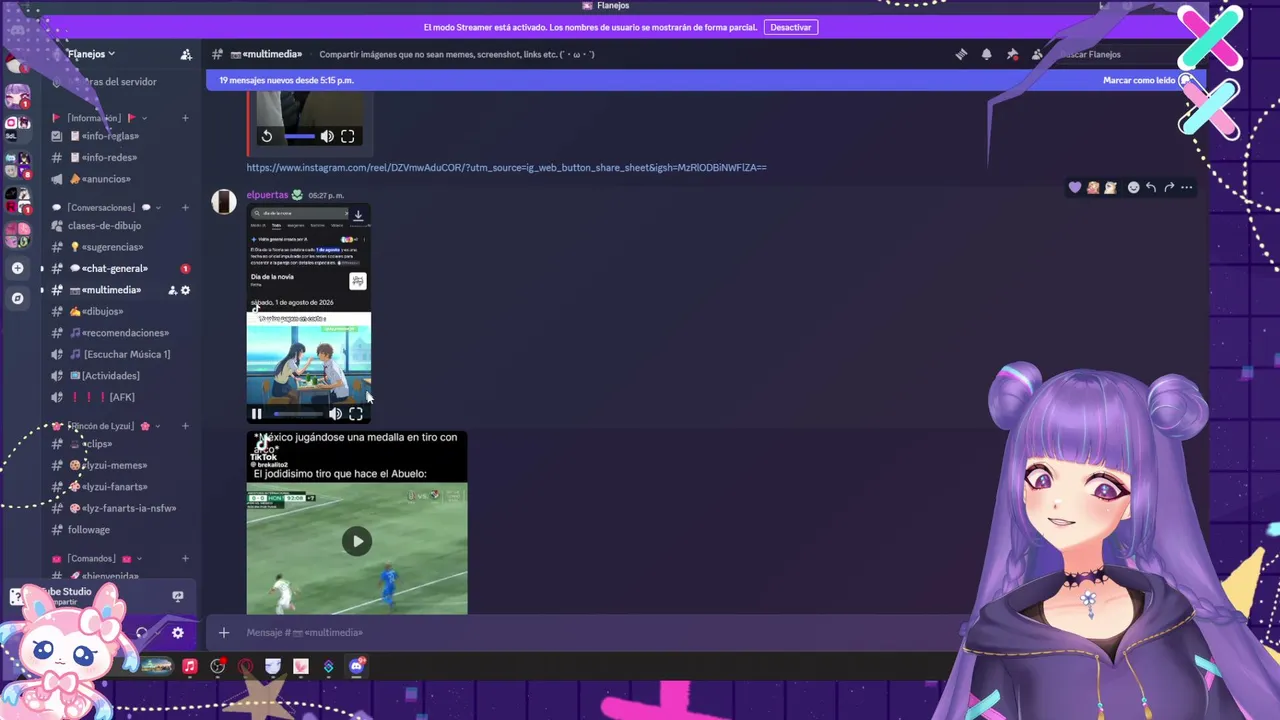
Task: Make the top video fullscreen
Action: [347, 136]
